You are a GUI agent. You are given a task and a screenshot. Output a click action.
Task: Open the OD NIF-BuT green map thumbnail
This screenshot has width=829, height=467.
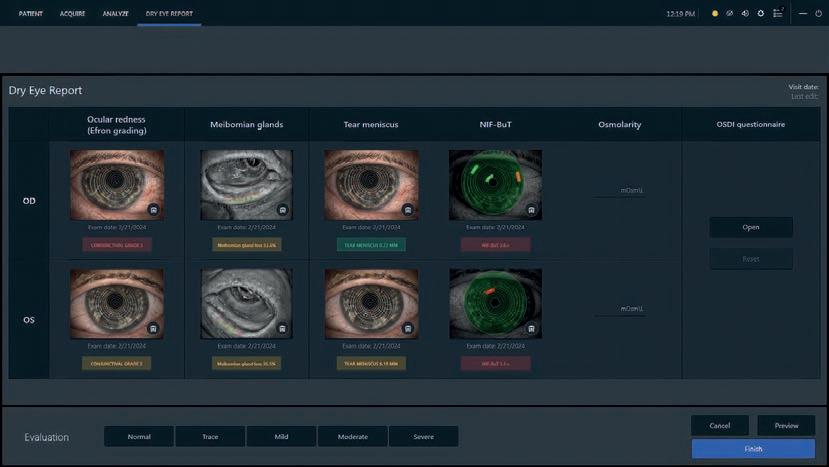(x=495, y=185)
